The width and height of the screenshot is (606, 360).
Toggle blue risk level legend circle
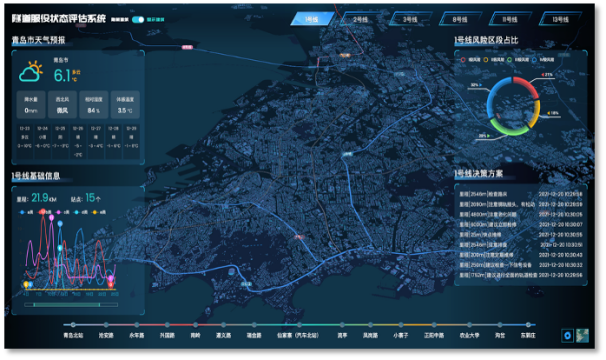[x=534, y=60]
